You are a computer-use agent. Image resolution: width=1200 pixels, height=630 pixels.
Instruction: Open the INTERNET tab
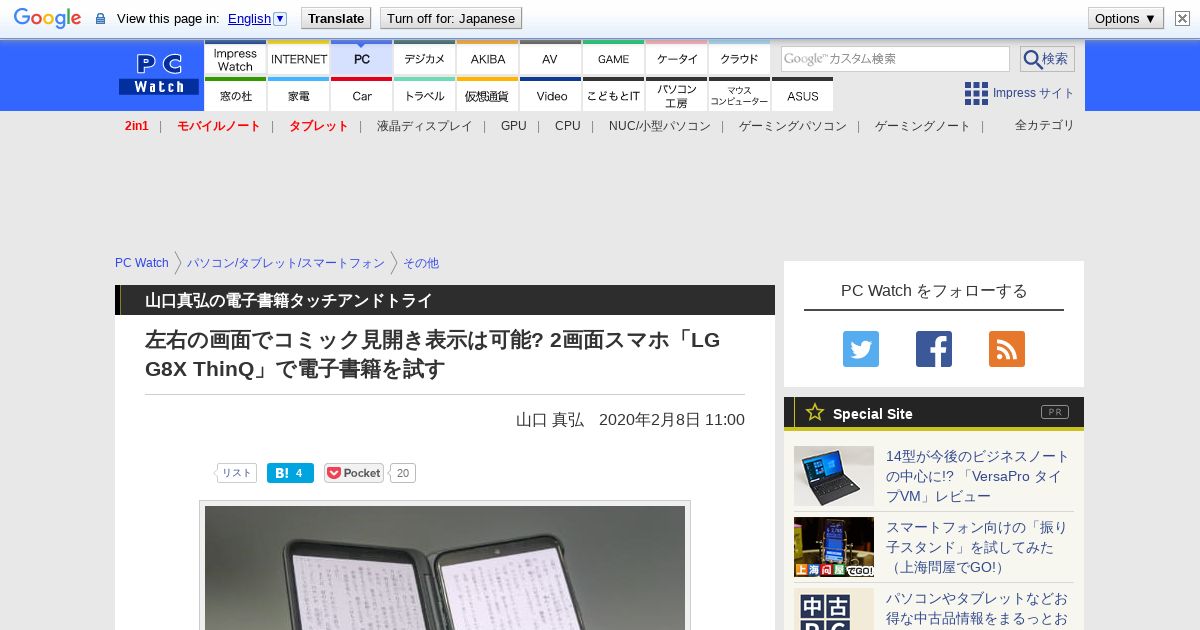coord(299,58)
